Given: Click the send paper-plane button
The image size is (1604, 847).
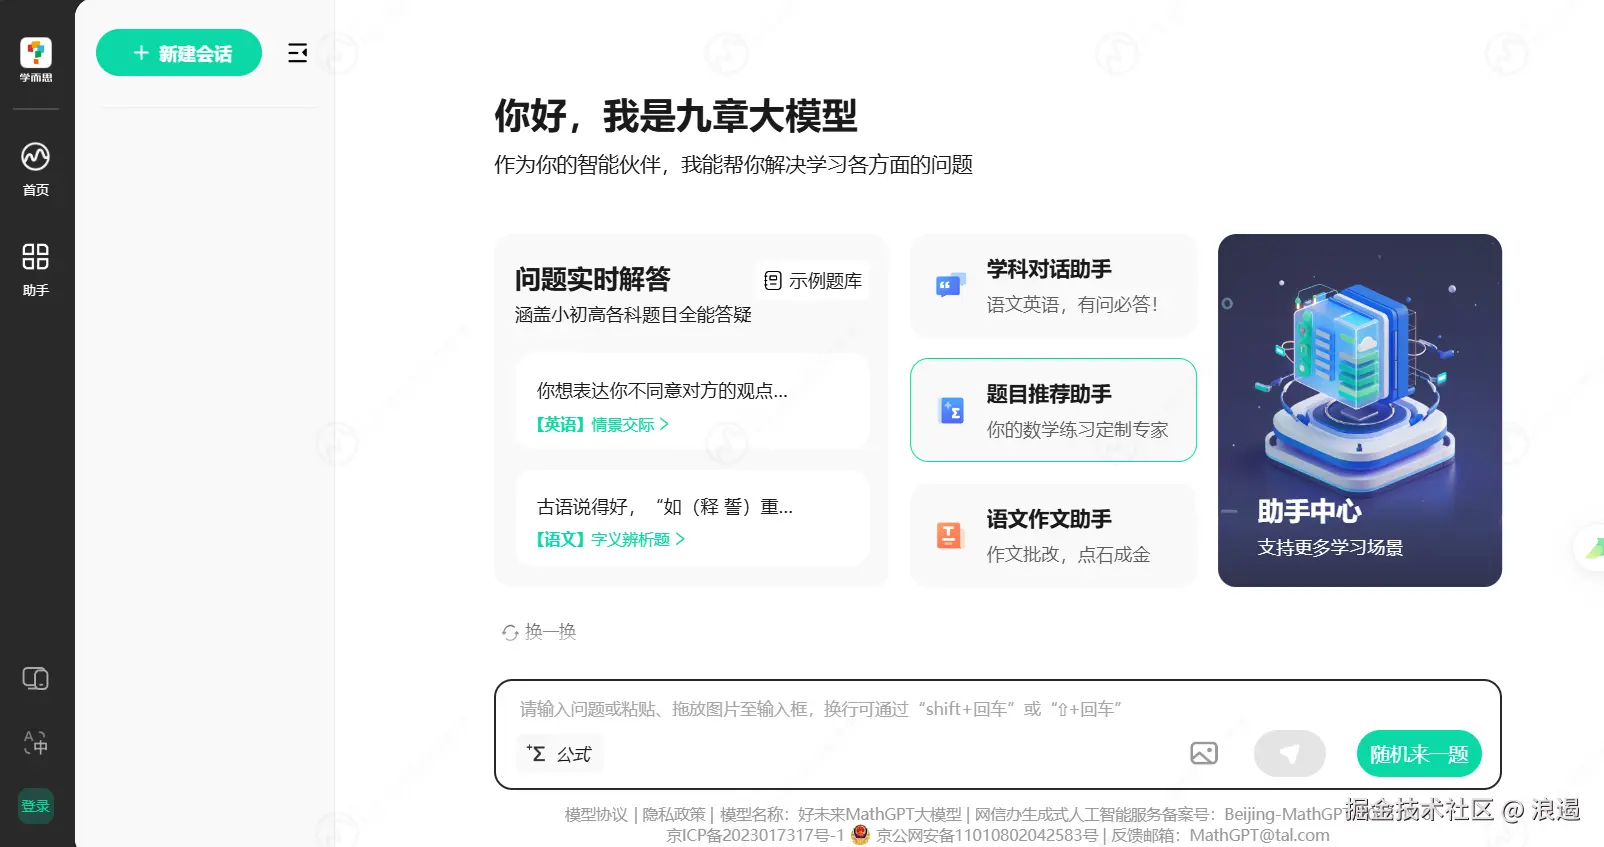Looking at the screenshot, I should point(1290,754).
